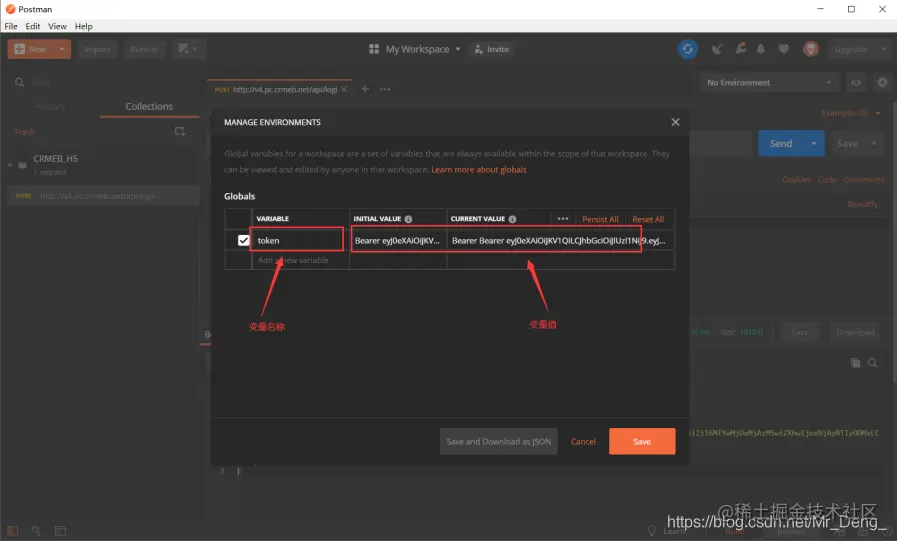Open the user avatar menu

pos(811,49)
